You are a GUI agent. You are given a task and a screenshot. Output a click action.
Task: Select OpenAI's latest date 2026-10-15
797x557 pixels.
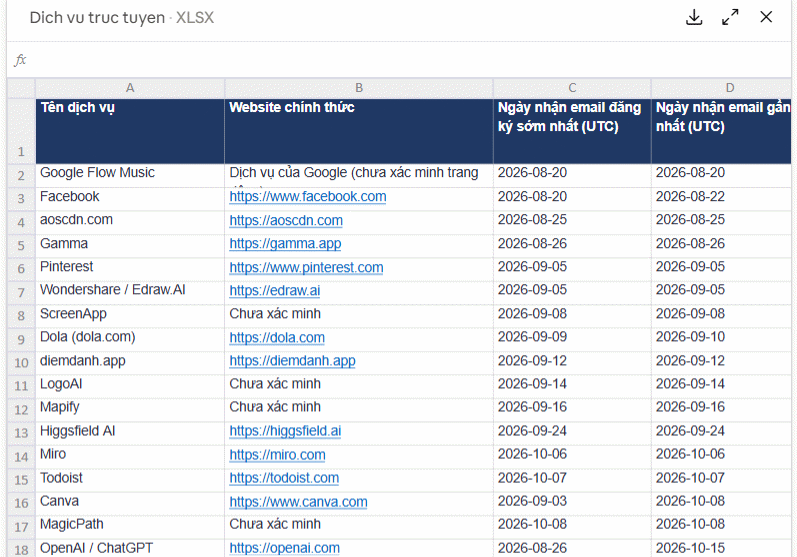(722, 548)
